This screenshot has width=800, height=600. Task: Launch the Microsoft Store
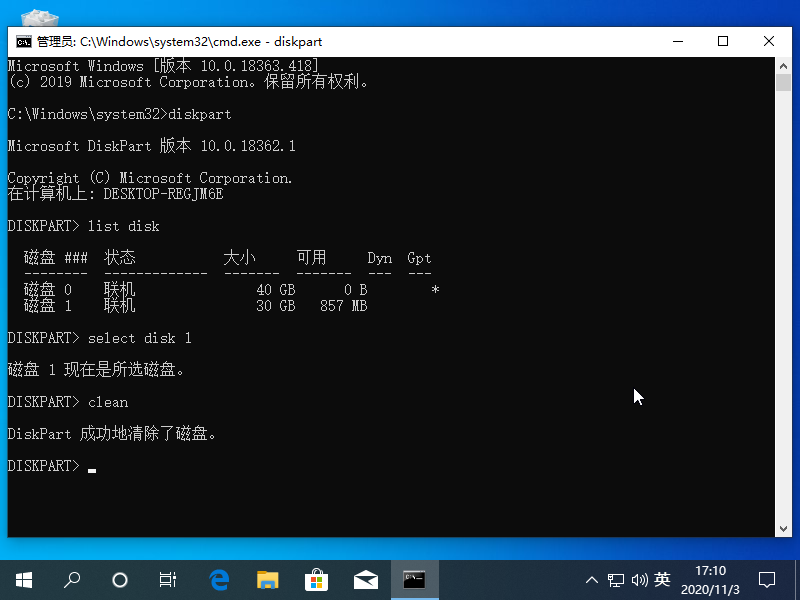tap(316, 580)
